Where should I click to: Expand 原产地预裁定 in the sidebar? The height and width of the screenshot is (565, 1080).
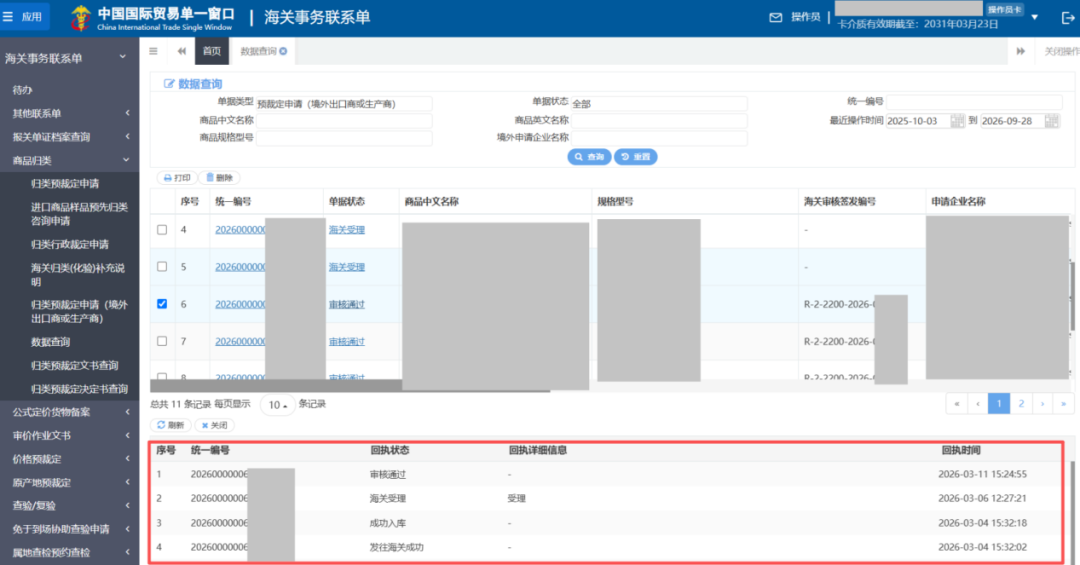pyautogui.click(x=69, y=482)
